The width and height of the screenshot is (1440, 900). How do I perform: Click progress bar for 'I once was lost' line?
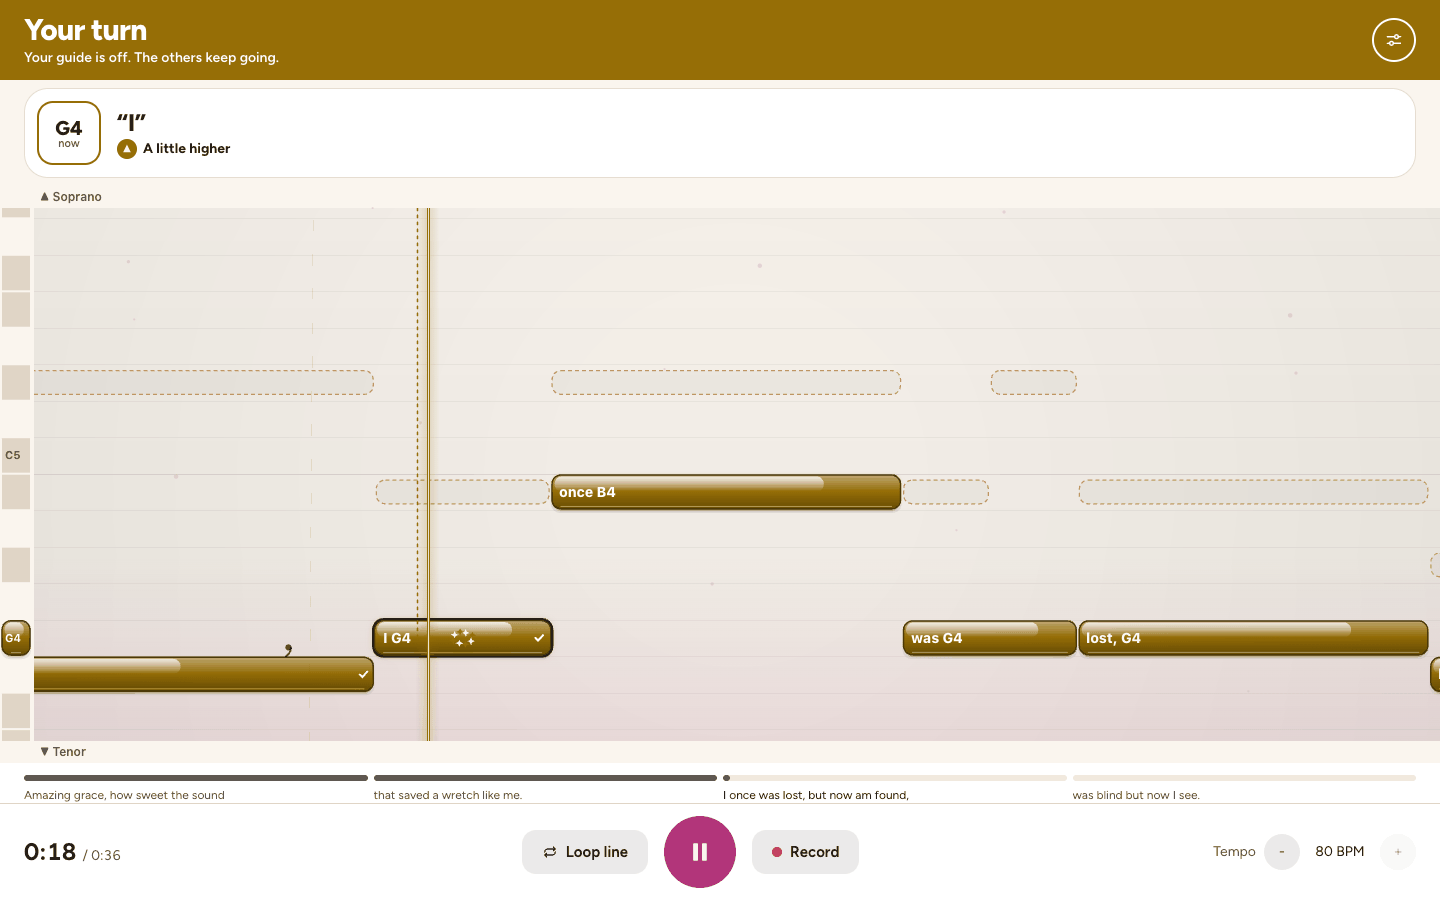pyautogui.click(x=895, y=778)
